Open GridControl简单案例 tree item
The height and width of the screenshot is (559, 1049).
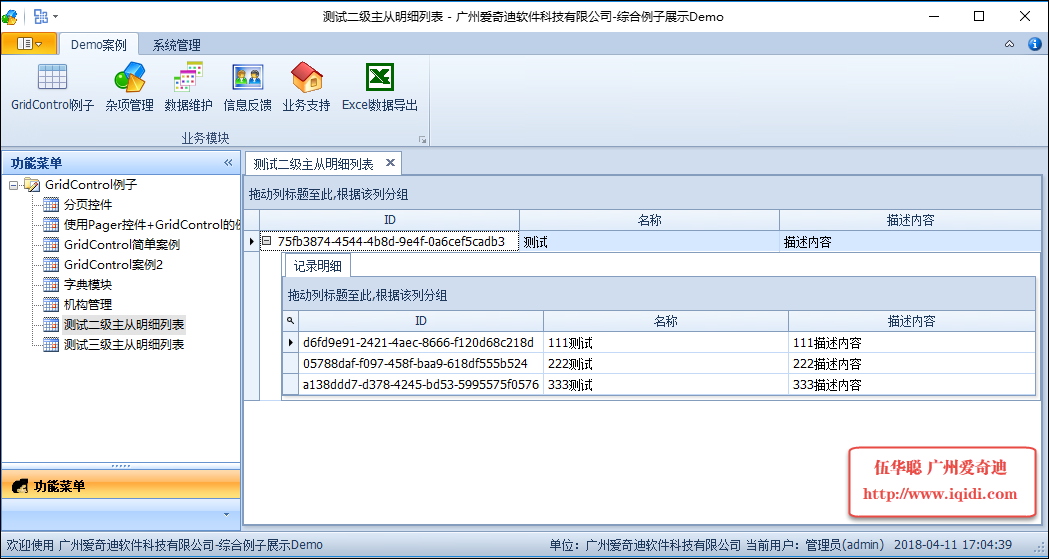click(x=122, y=245)
